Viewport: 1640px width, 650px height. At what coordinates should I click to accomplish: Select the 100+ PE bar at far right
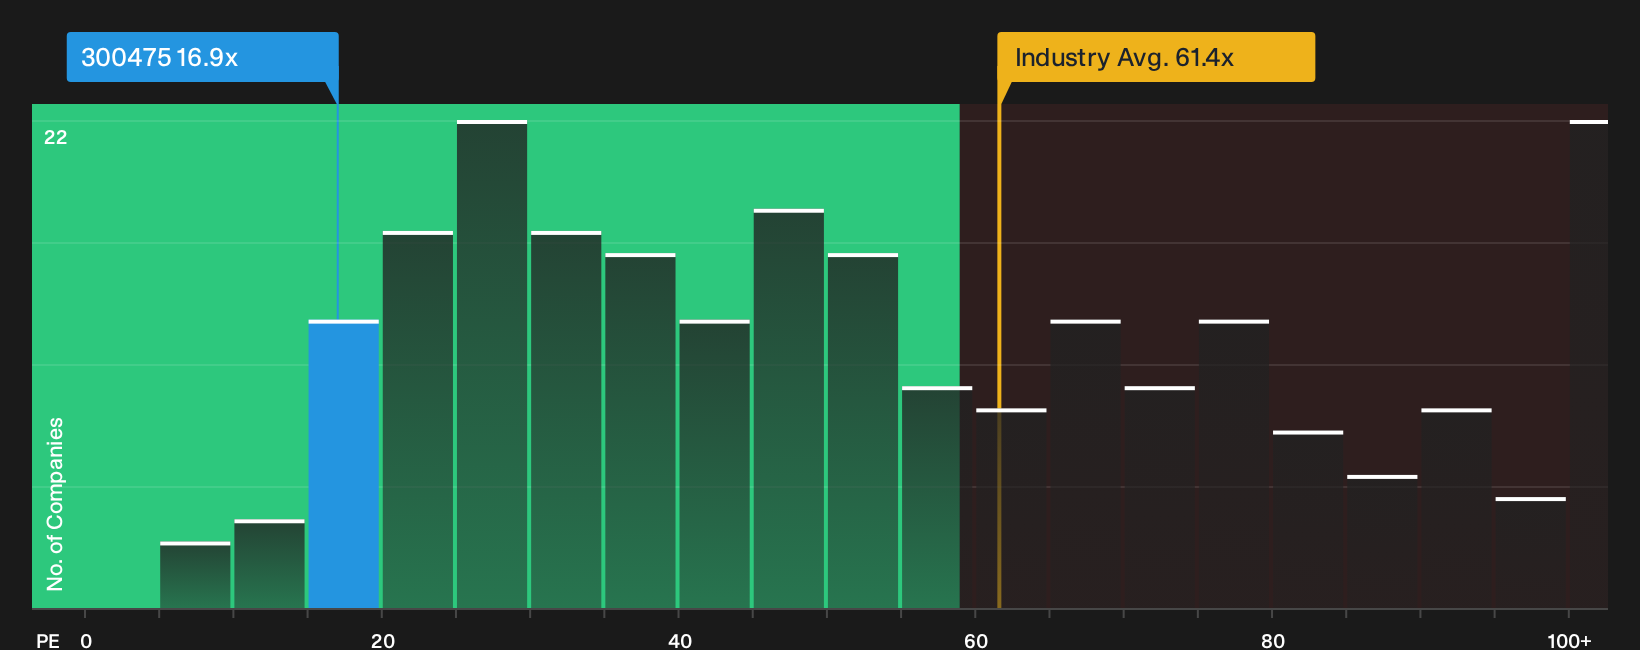1588,364
